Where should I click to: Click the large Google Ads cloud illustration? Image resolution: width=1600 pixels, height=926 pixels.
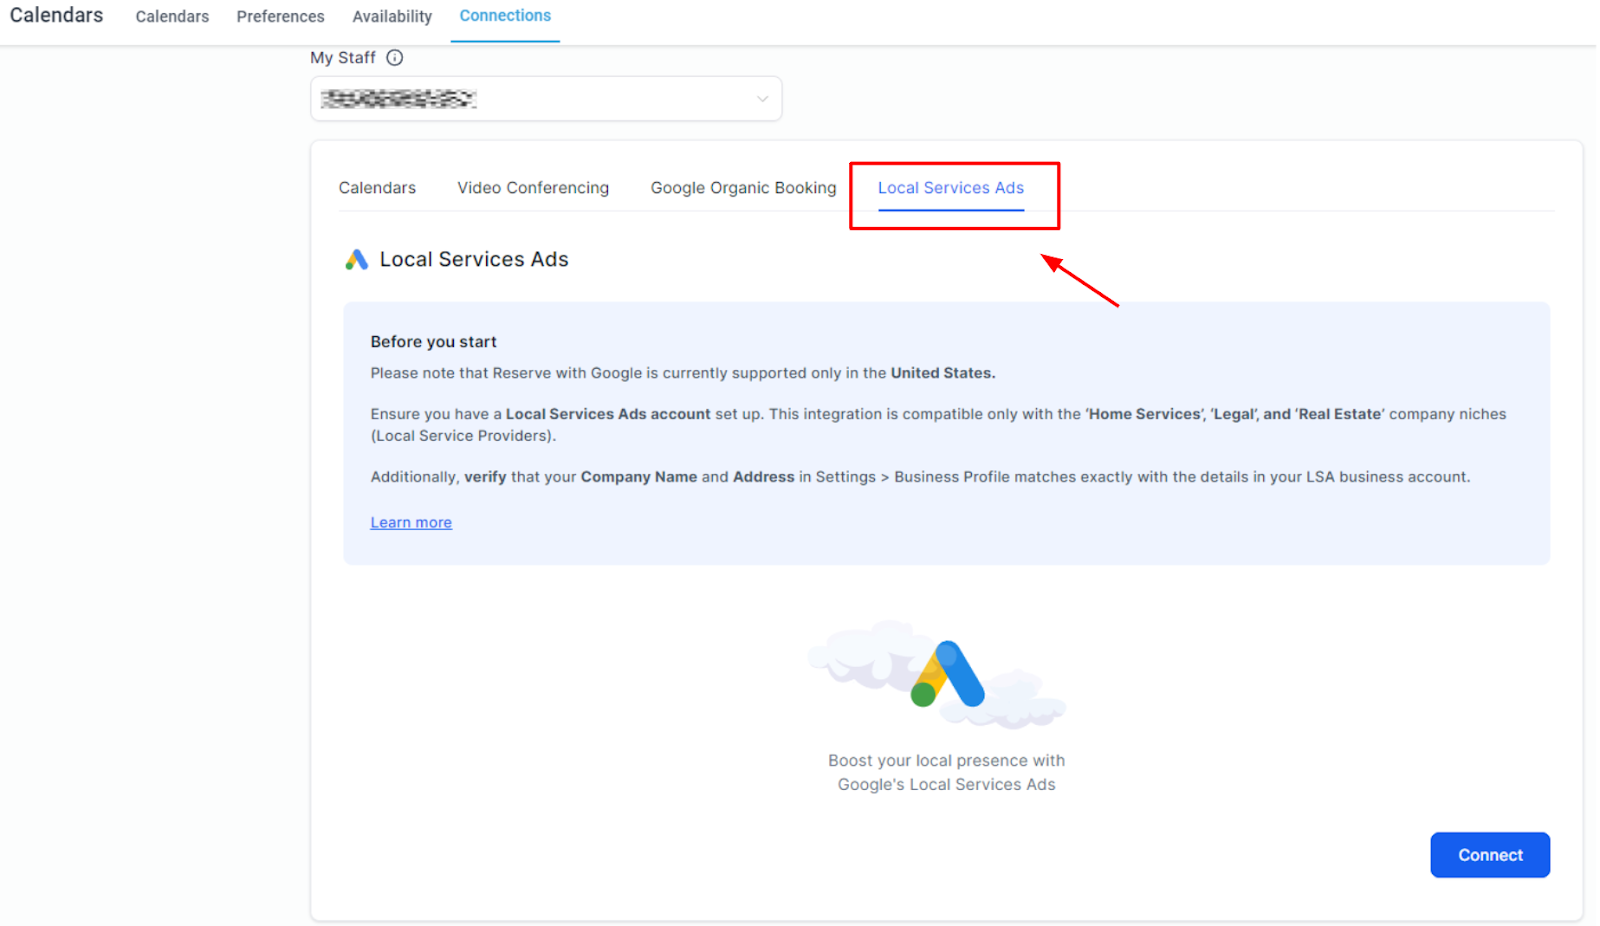[938, 675]
